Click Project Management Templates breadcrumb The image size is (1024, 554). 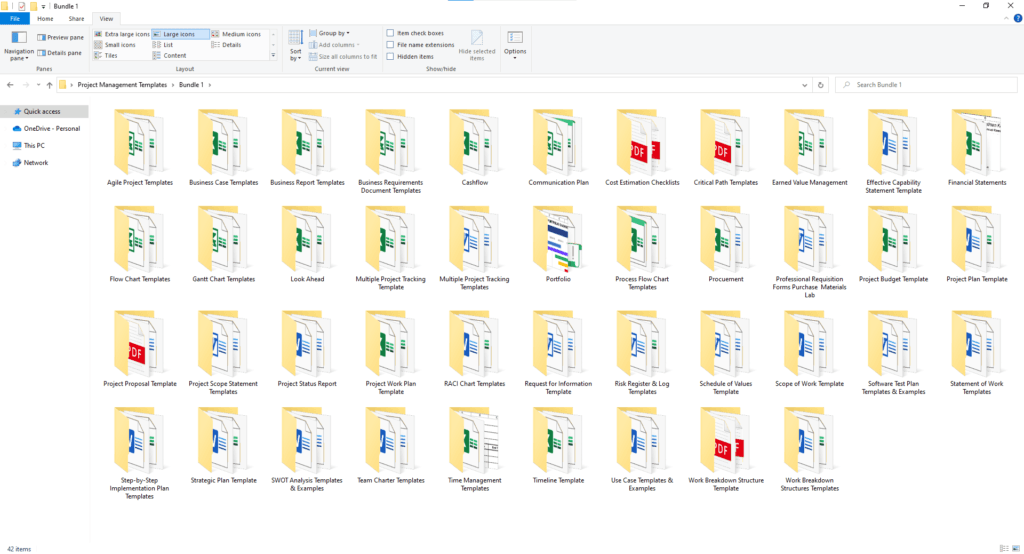[x=122, y=85]
